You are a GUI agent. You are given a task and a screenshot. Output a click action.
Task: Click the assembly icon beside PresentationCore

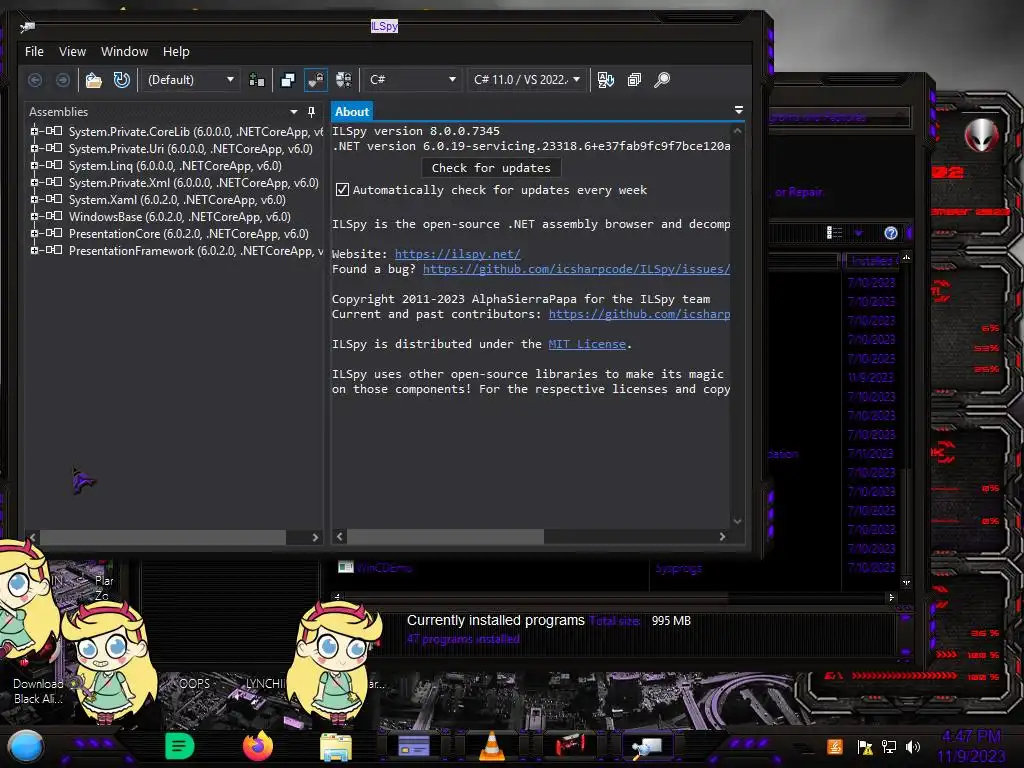(54, 233)
